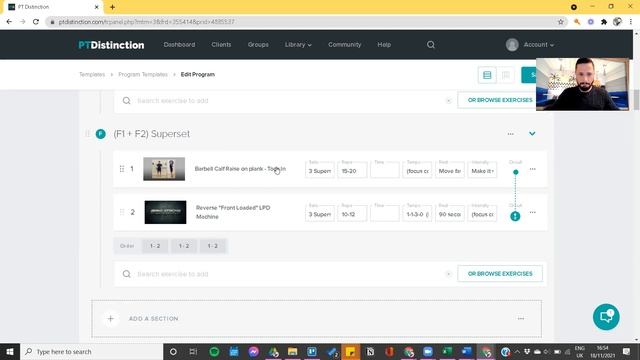
Task: Open Messenger from the taskbar
Action: point(253,351)
